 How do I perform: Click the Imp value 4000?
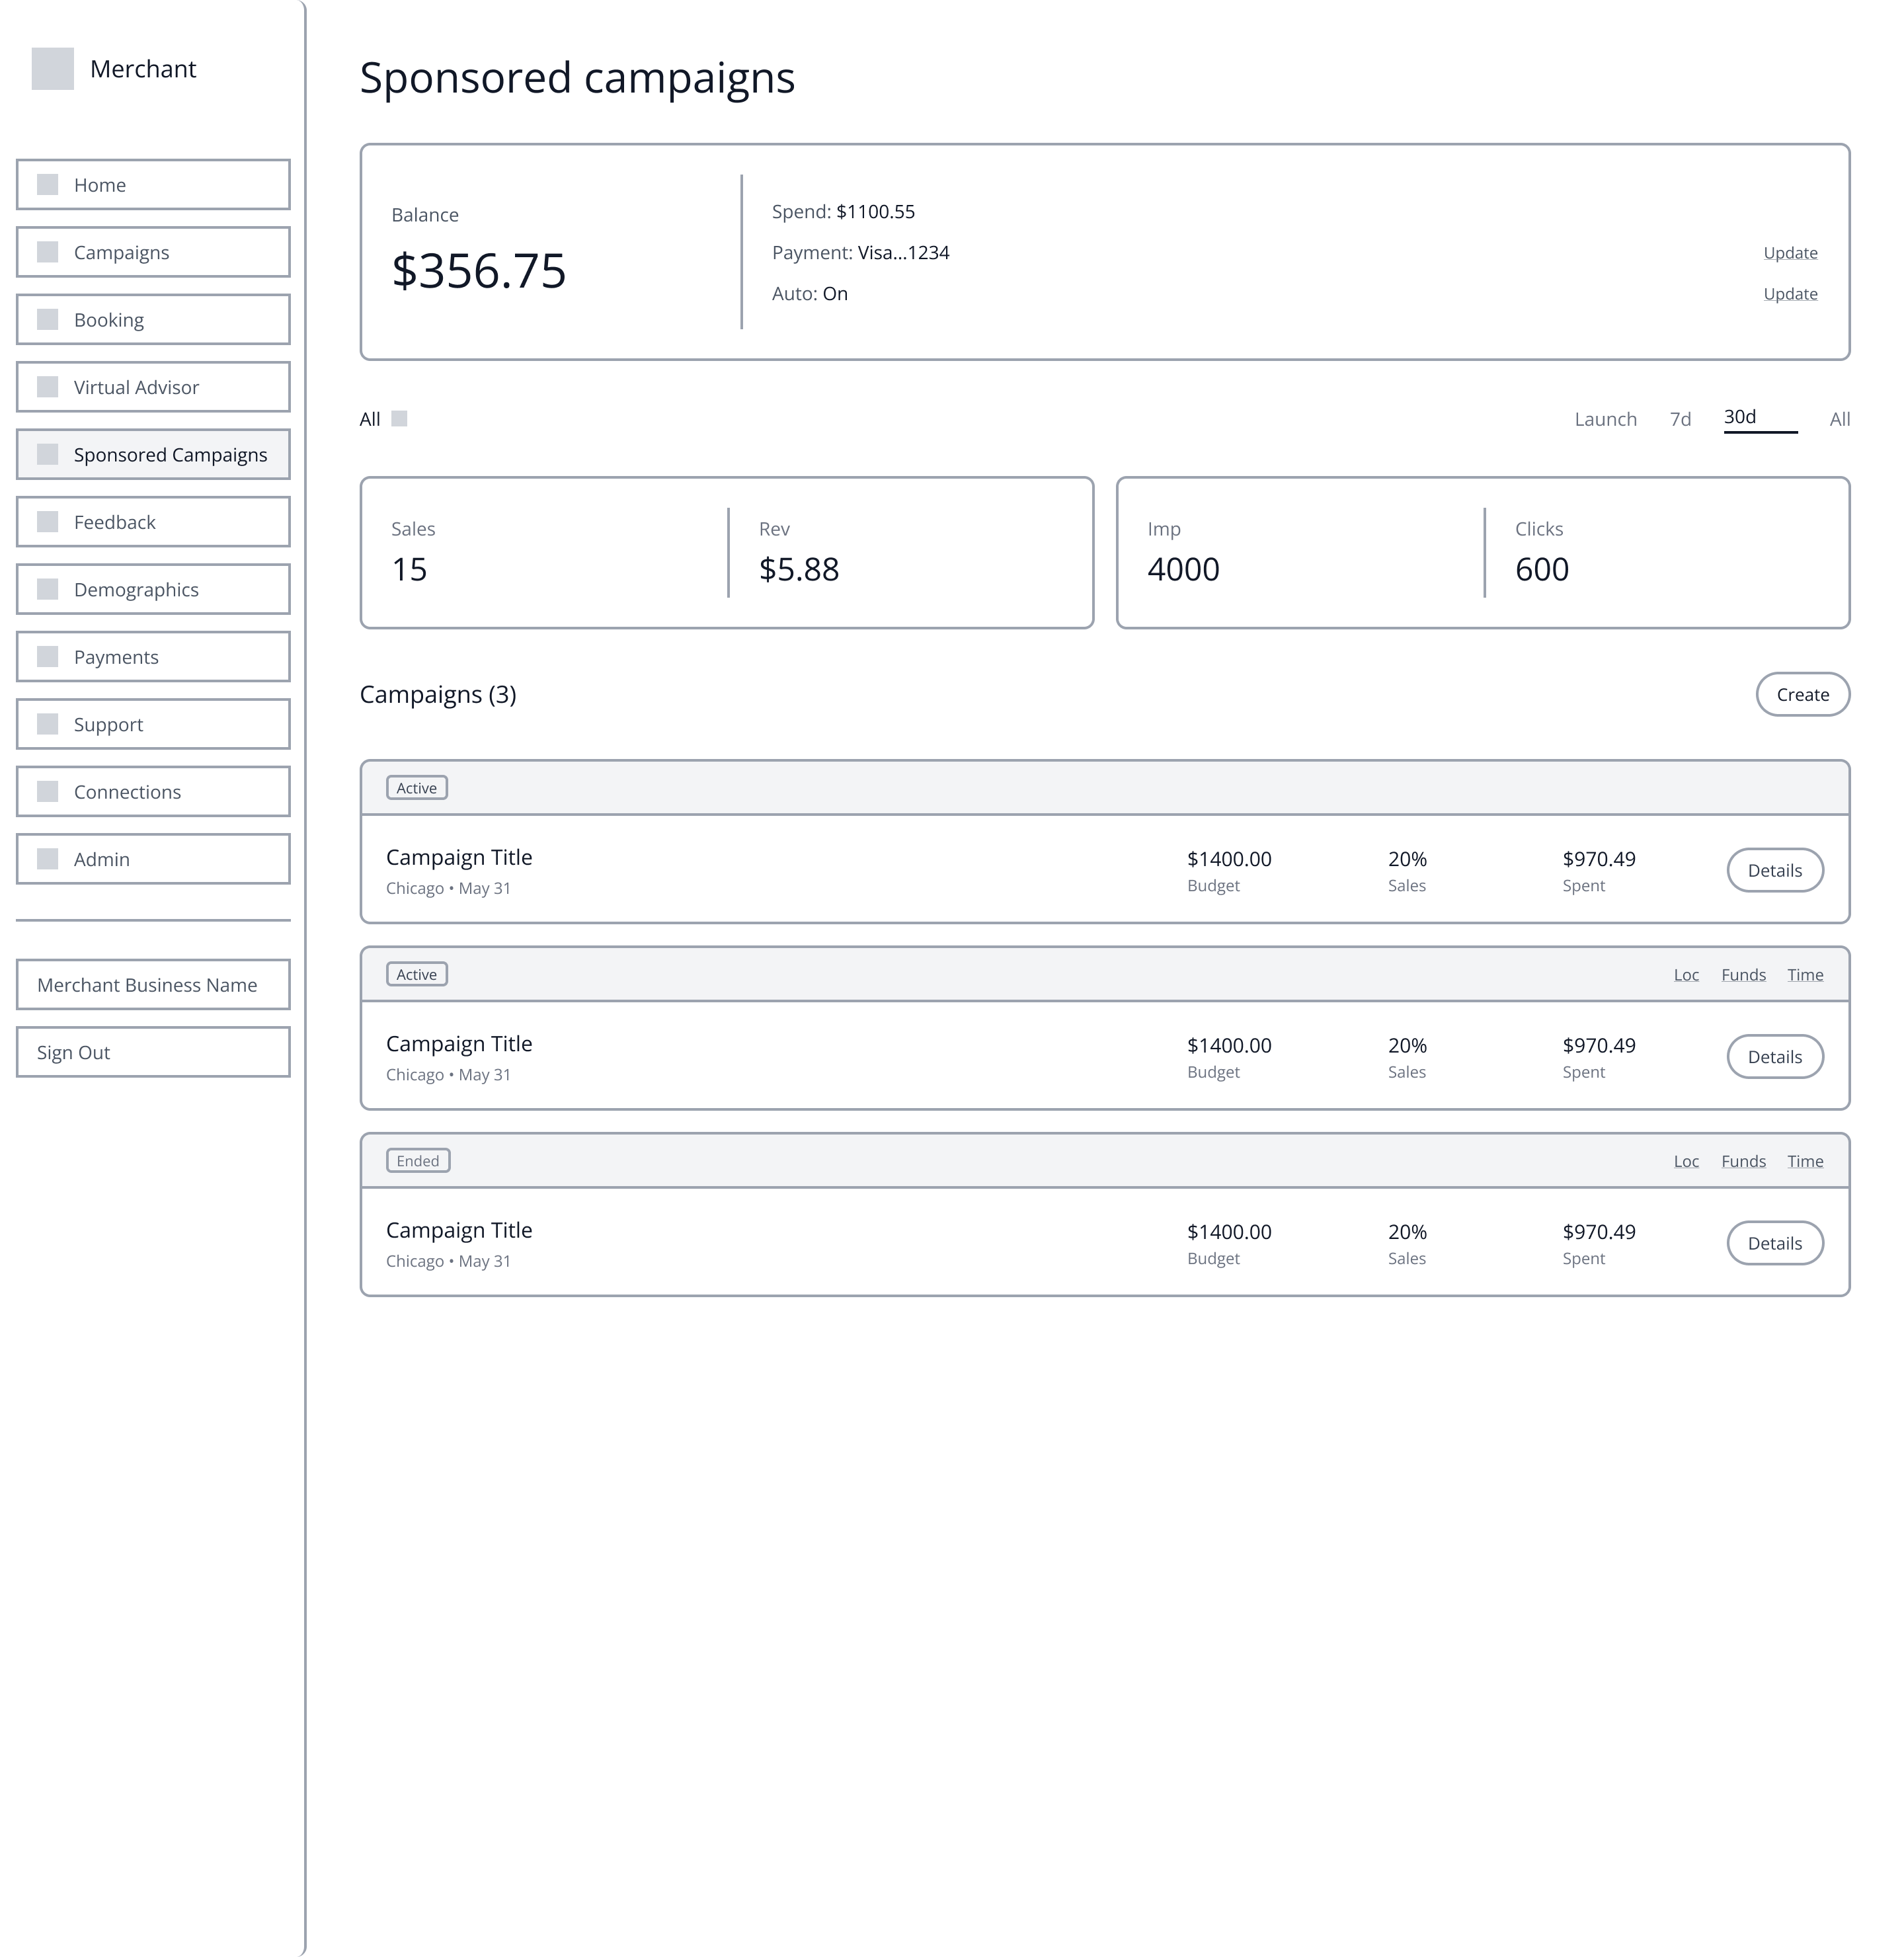tap(1183, 569)
